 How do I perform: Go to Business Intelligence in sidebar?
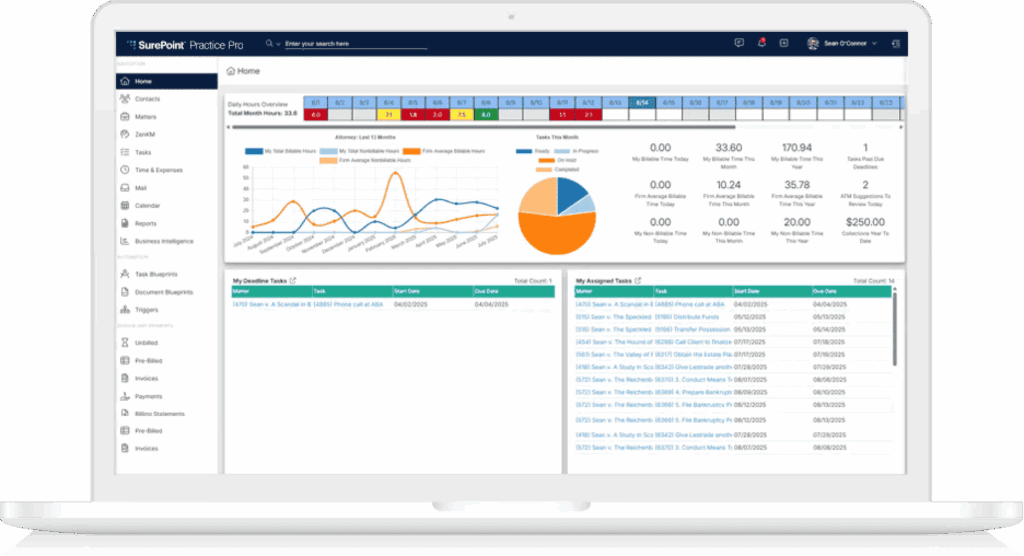[x=164, y=241]
